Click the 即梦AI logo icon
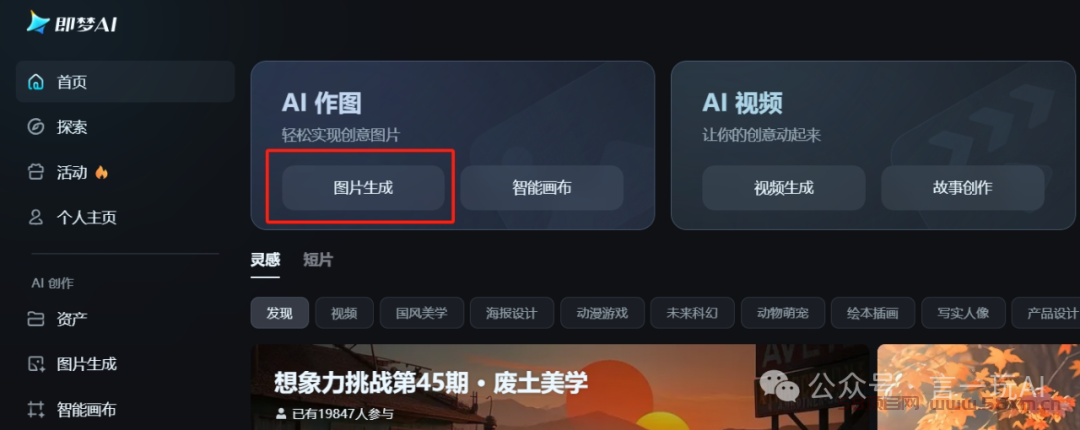The width and height of the screenshot is (1080, 430). tap(38, 22)
